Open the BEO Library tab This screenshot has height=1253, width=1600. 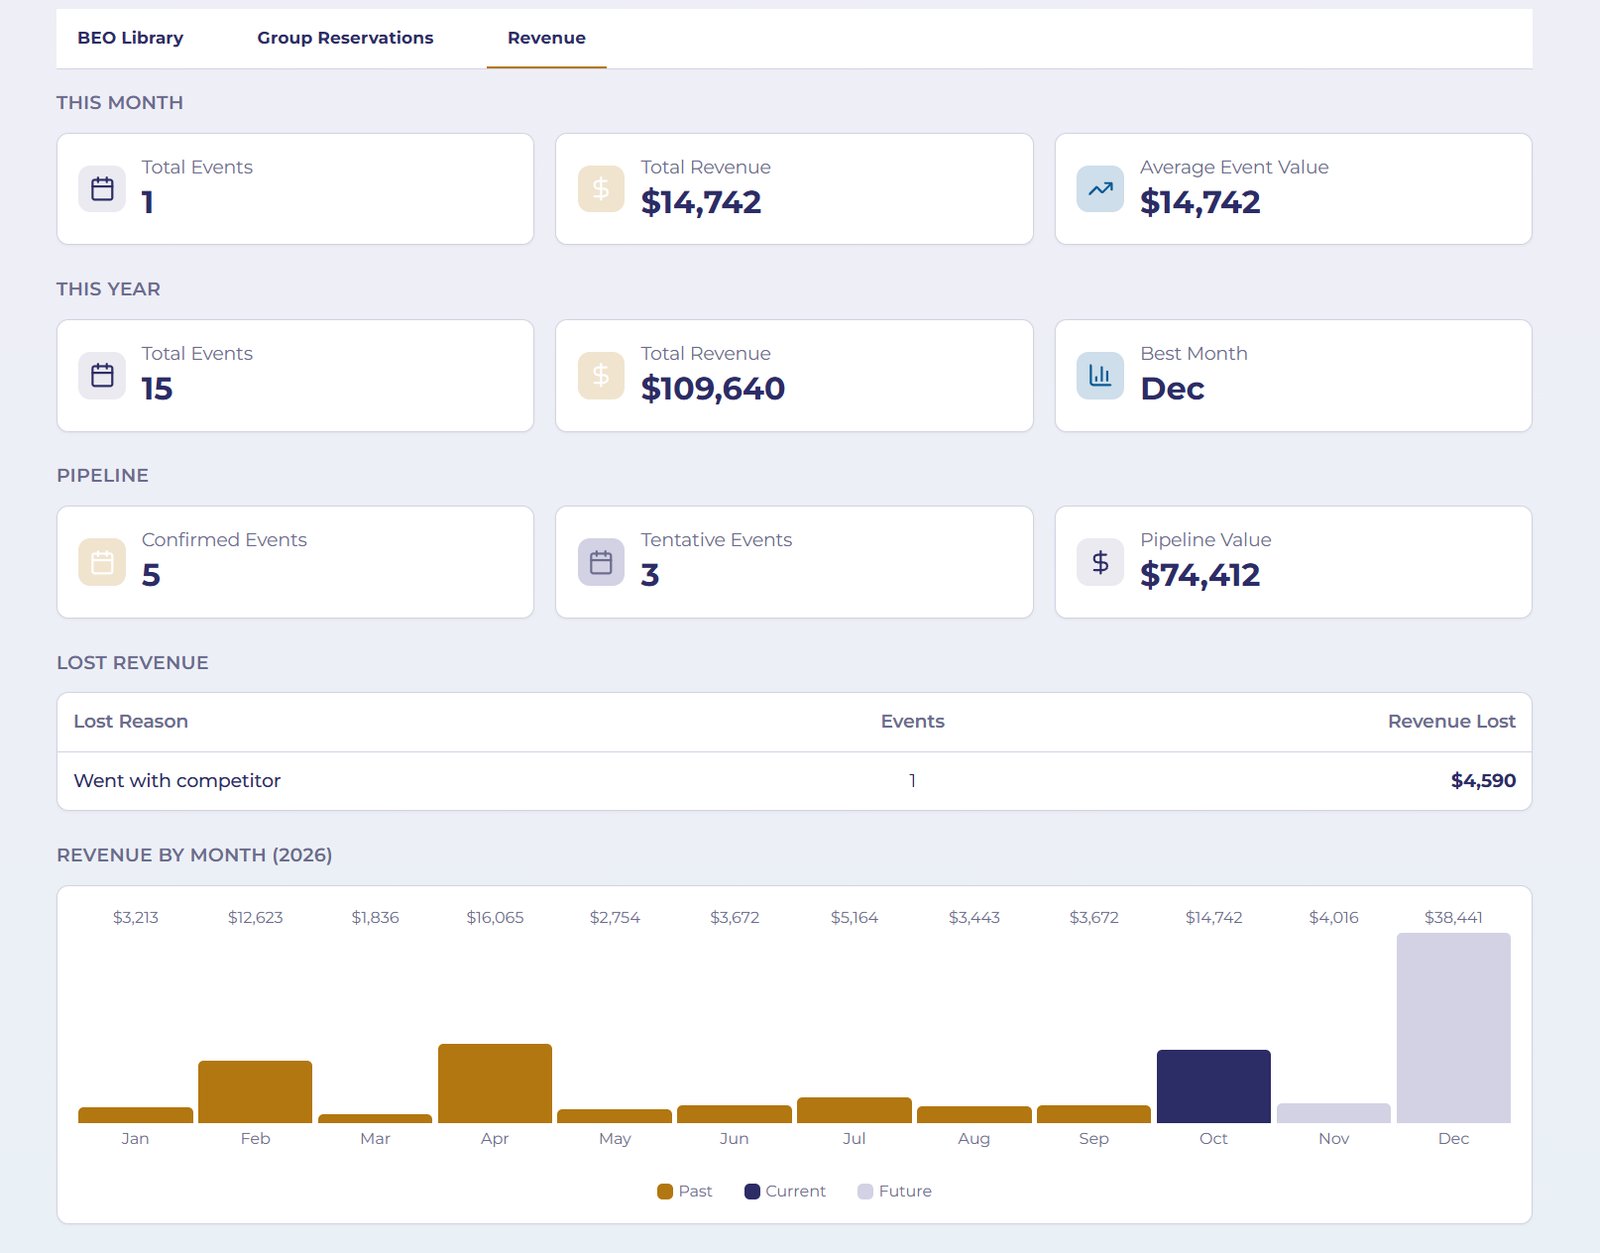coord(130,38)
